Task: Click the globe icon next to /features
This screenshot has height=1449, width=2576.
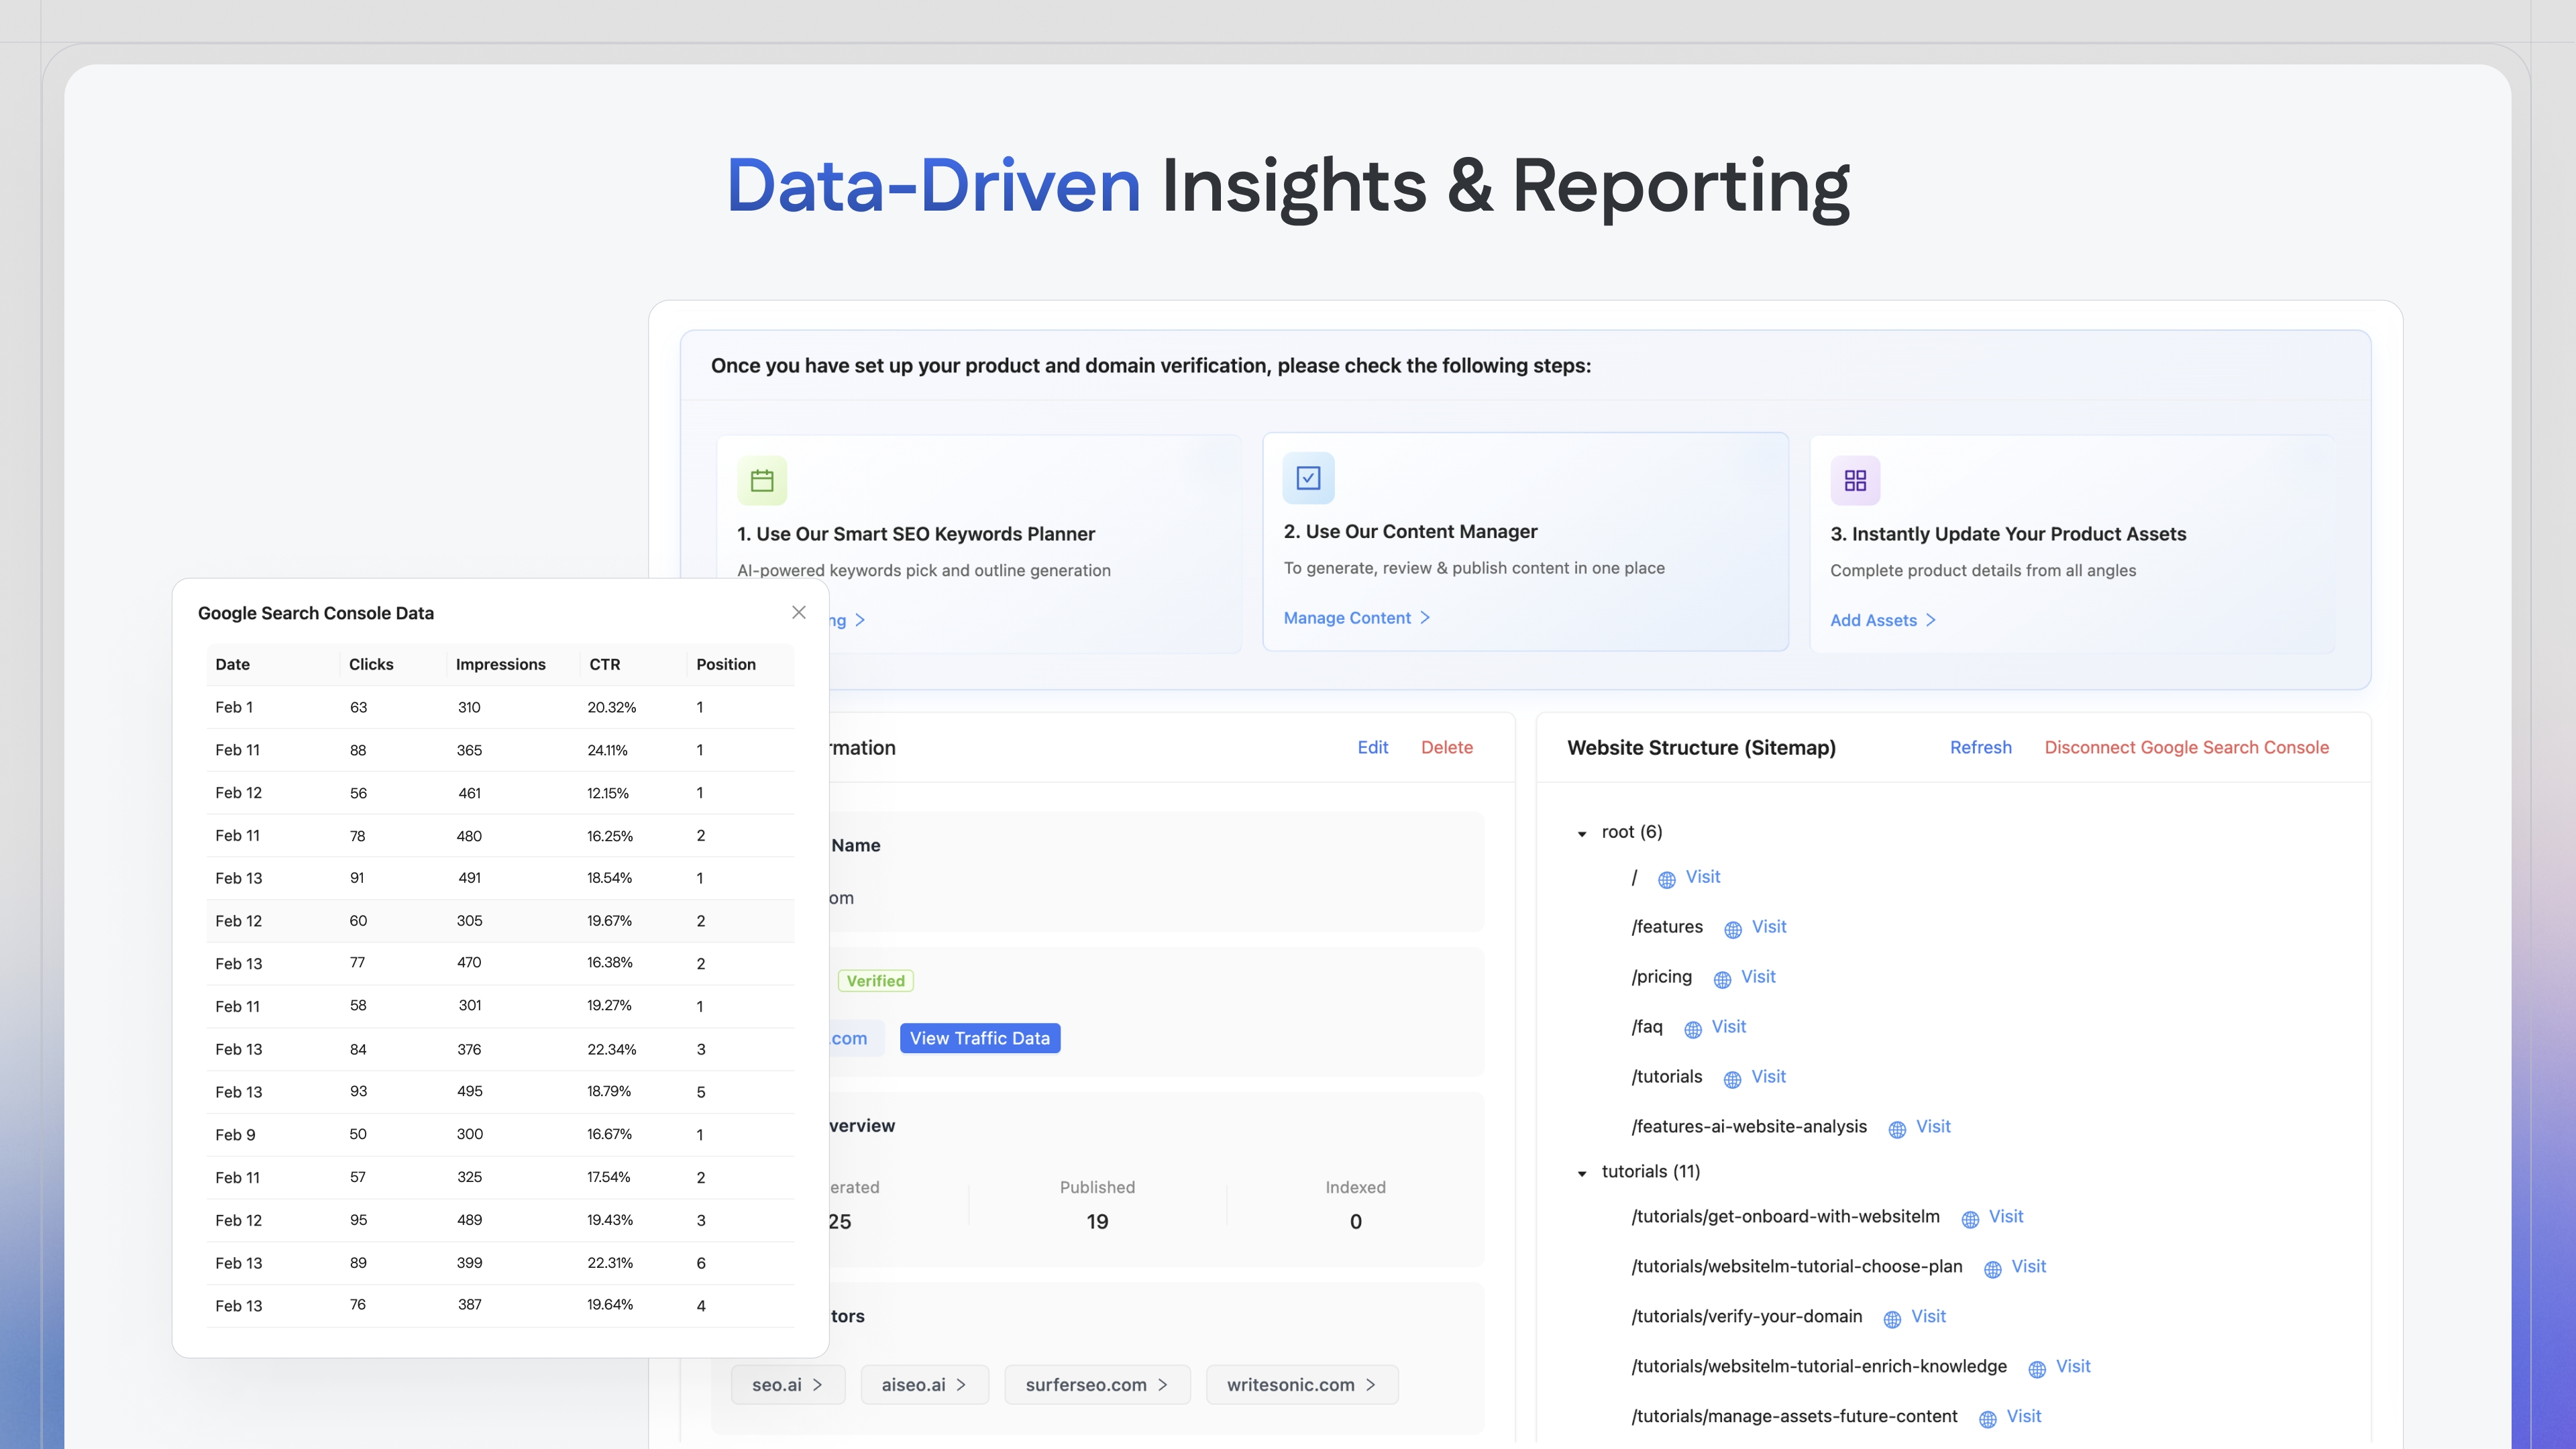Action: tap(1733, 929)
